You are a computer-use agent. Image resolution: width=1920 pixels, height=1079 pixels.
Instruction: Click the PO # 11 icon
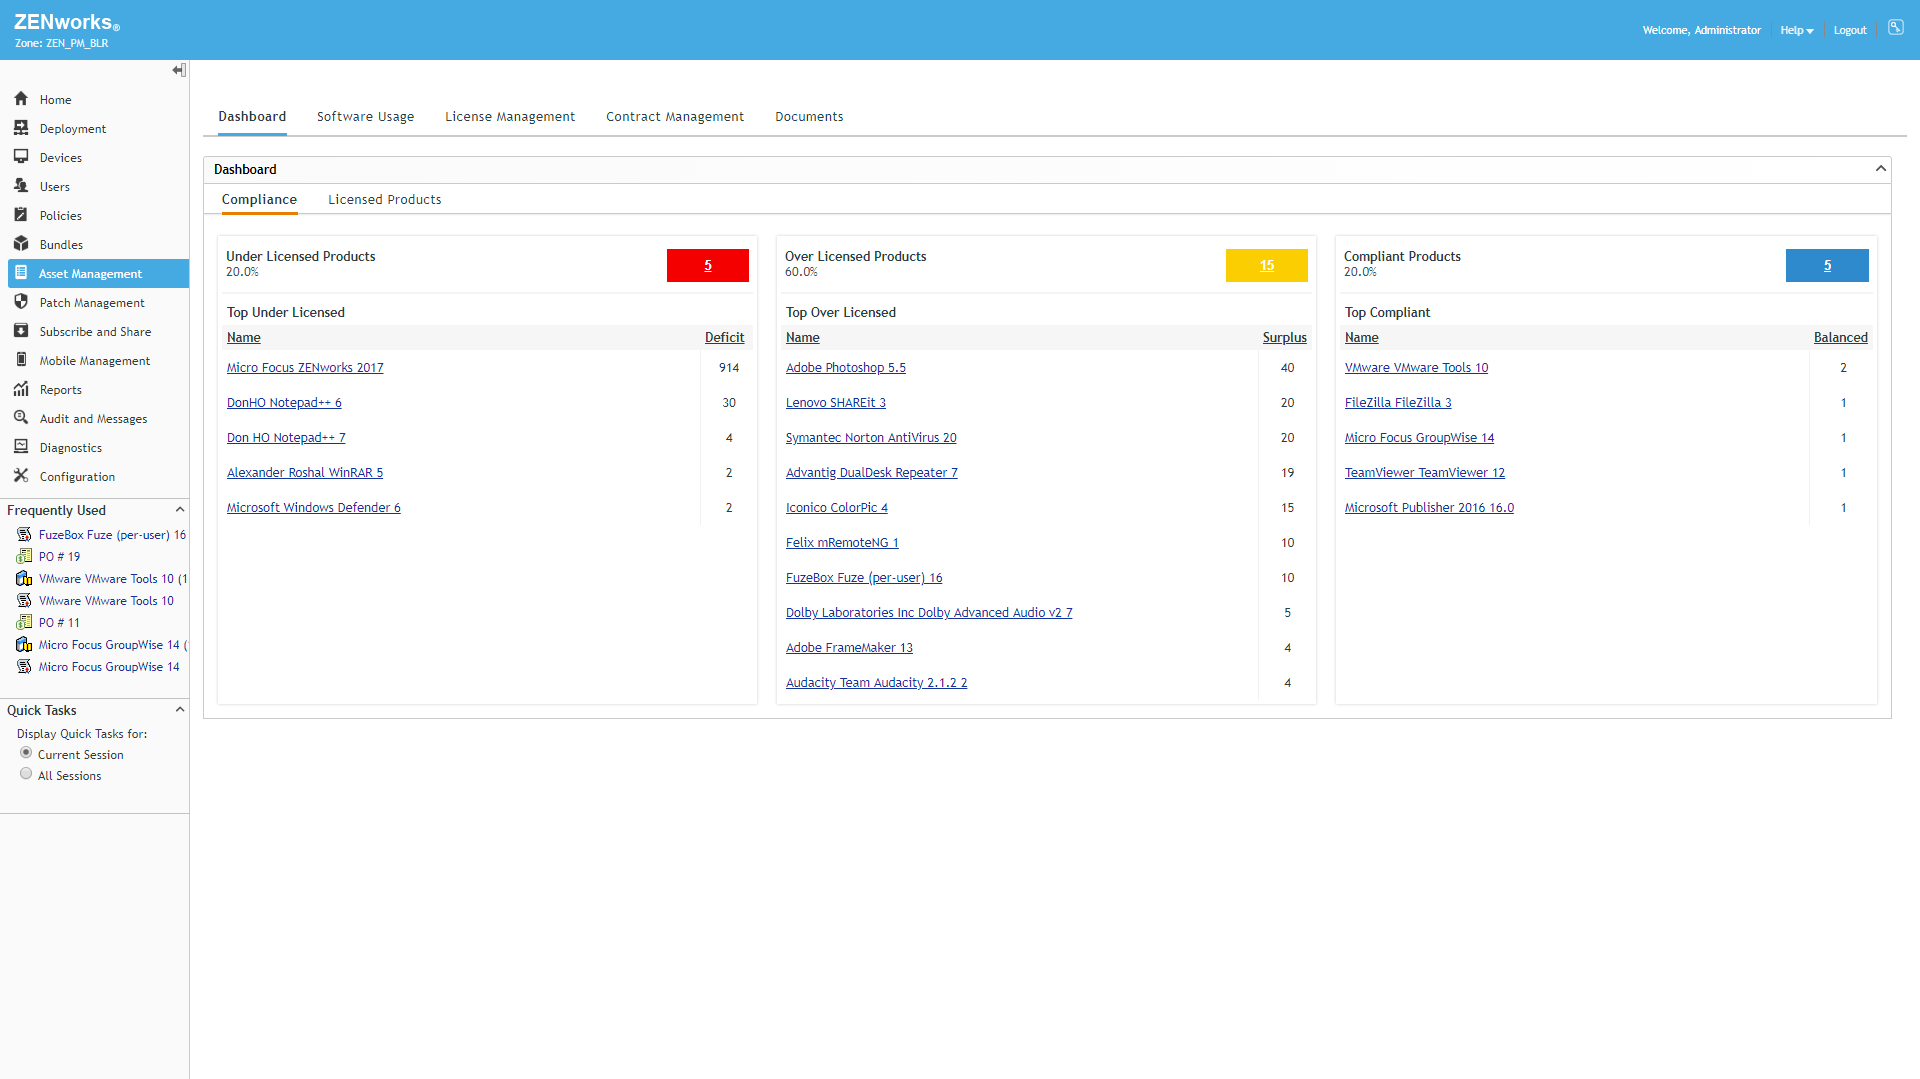tap(24, 623)
